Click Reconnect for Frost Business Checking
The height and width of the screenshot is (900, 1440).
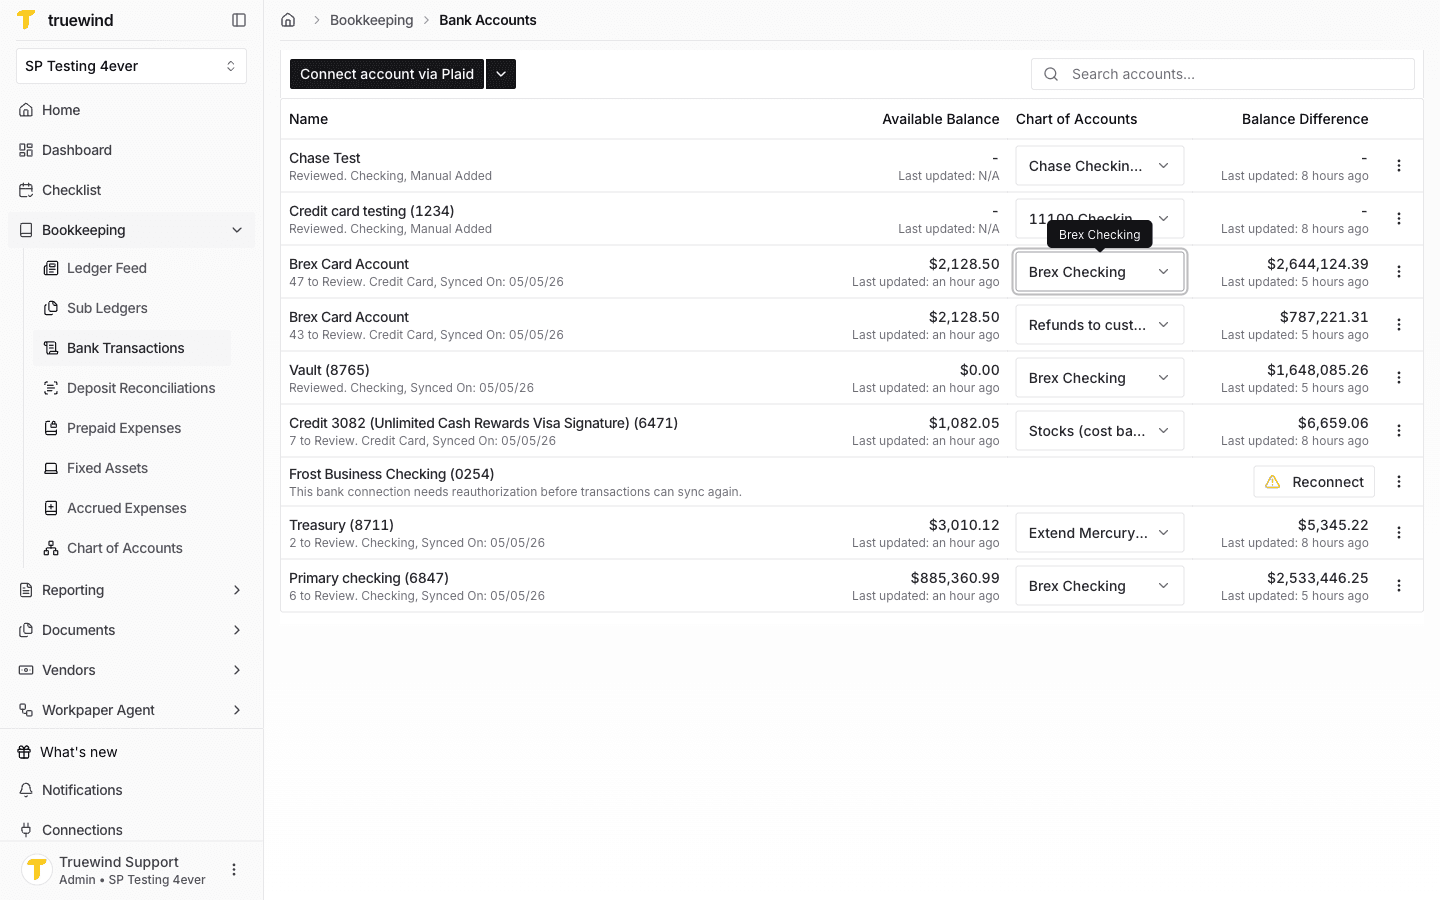[1314, 482]
